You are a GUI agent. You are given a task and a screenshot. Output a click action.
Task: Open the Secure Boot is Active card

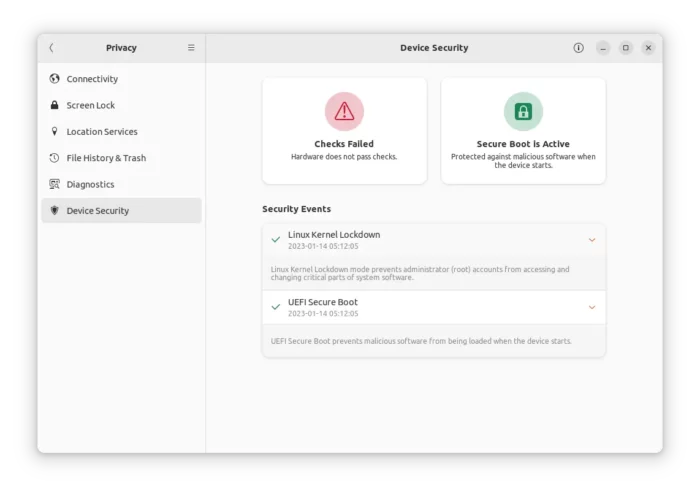523,131
